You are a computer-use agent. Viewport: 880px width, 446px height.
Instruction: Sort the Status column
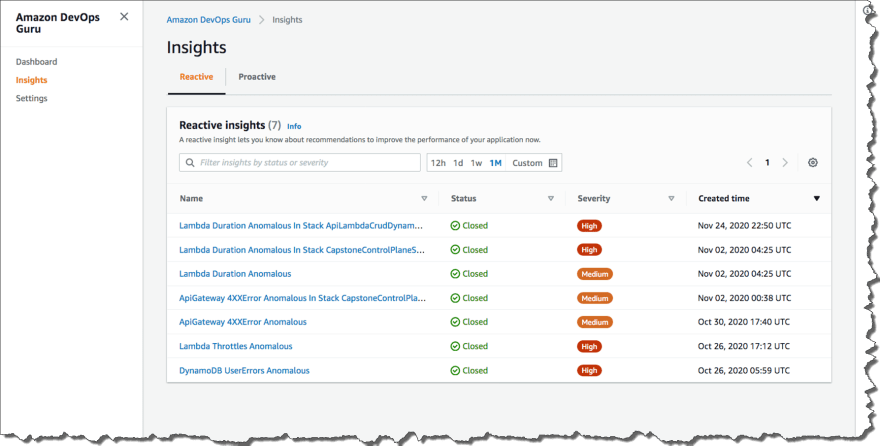[551, 199]
